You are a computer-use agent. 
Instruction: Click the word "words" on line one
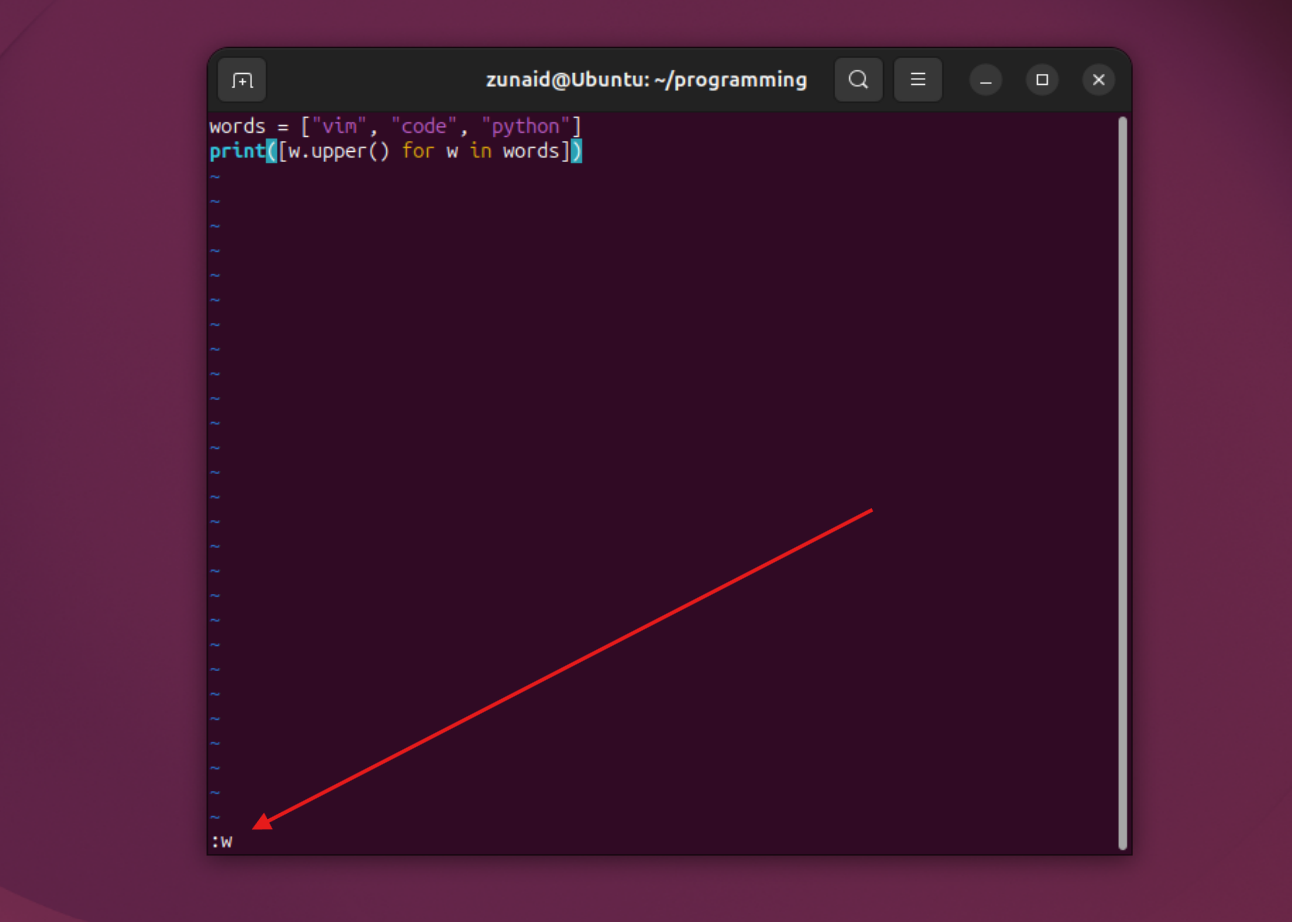click(238, 127)
